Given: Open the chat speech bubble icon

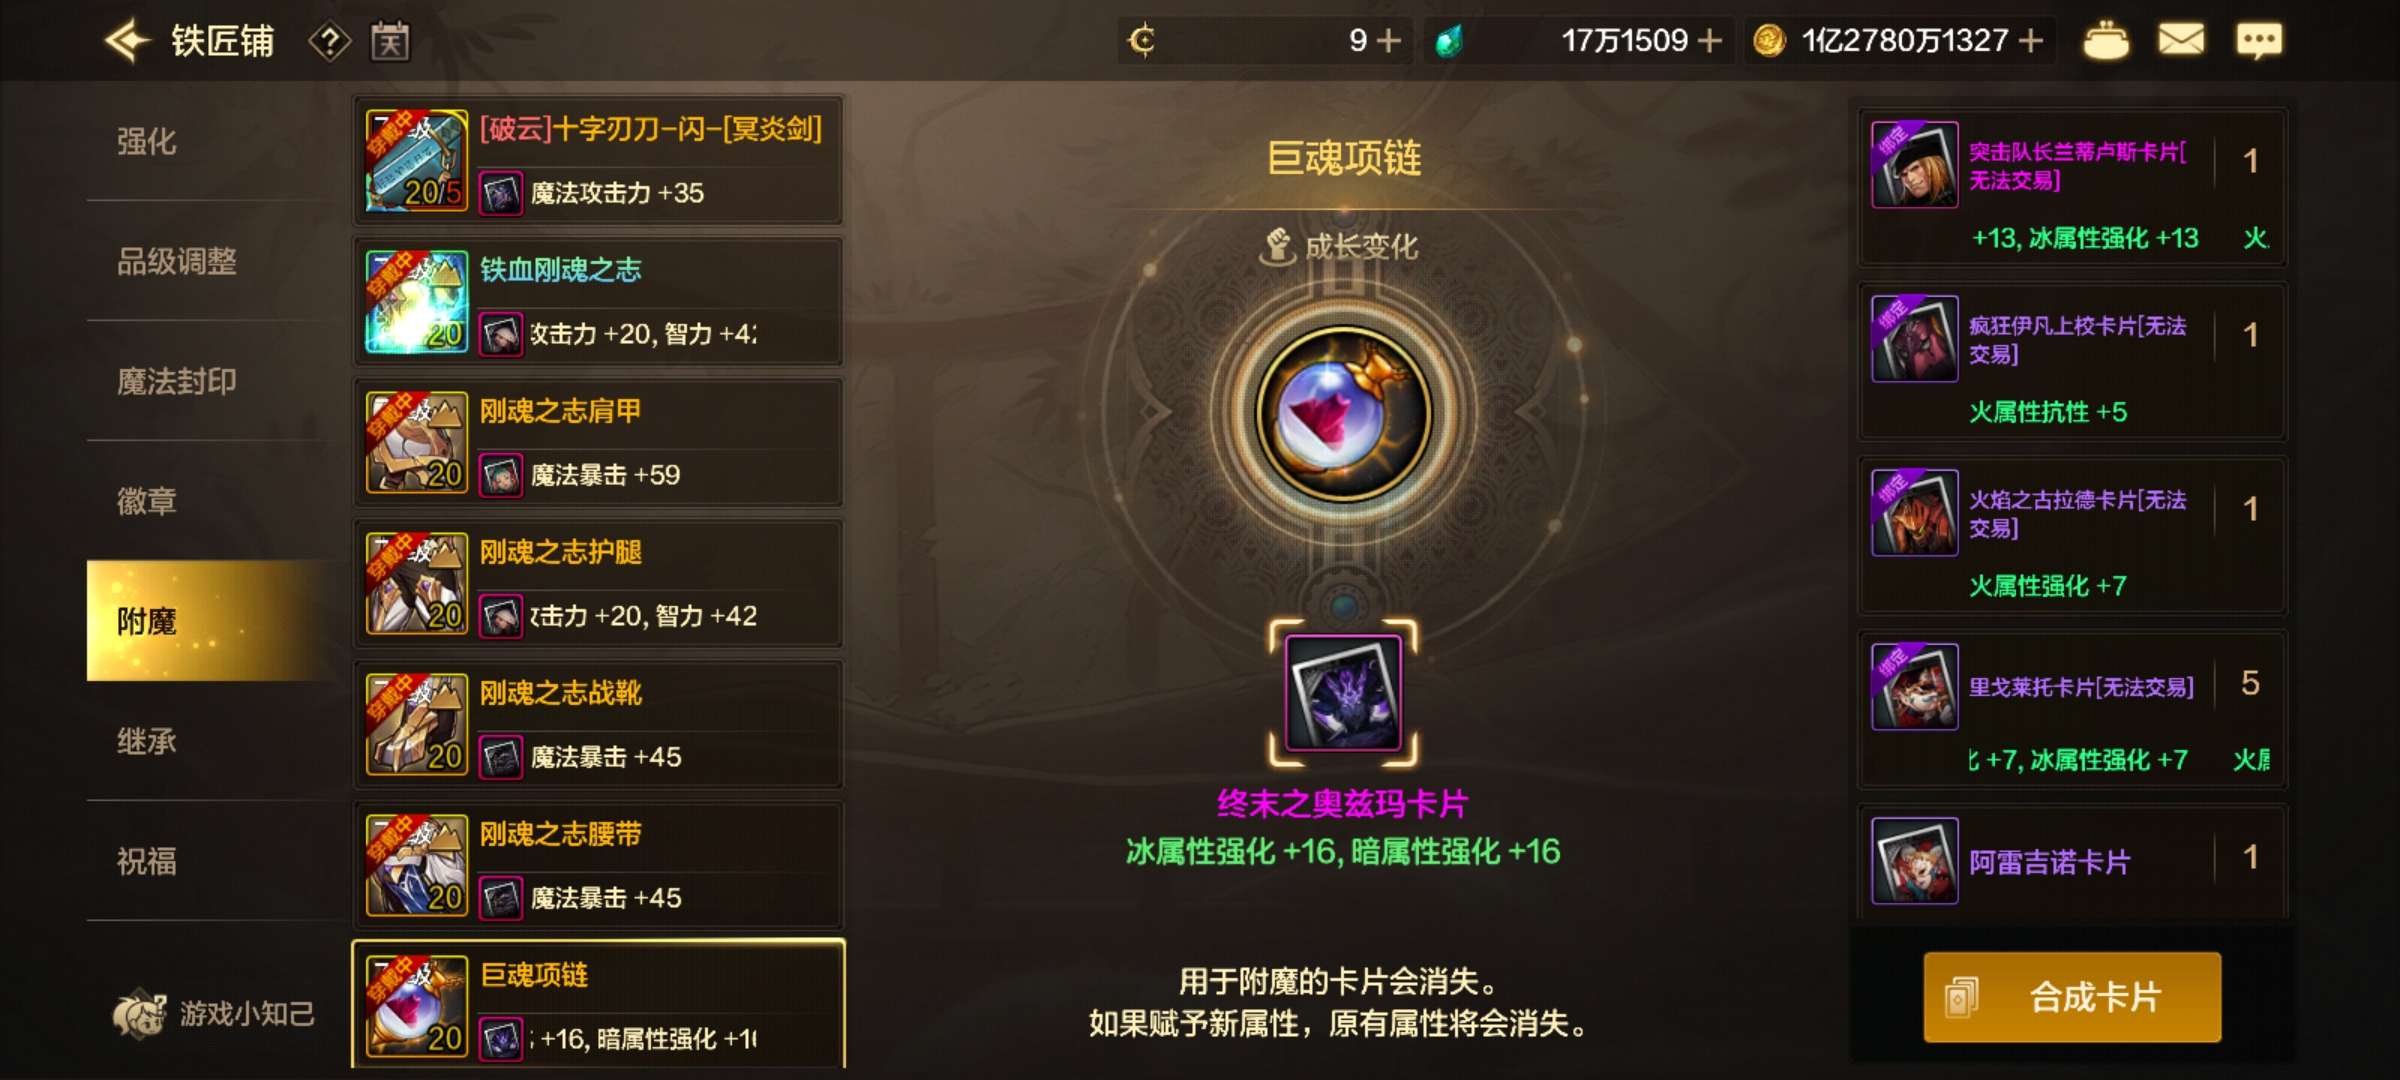Looking at the screenshot, I should coord(2259,41).
